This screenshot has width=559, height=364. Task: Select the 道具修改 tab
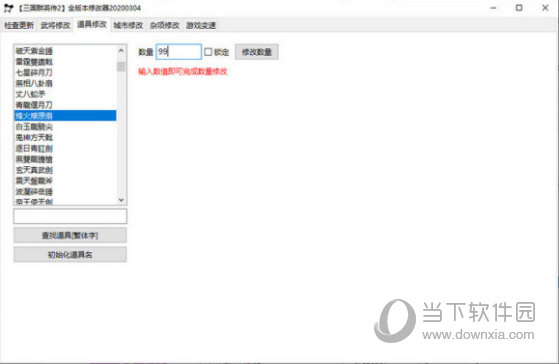92,24
